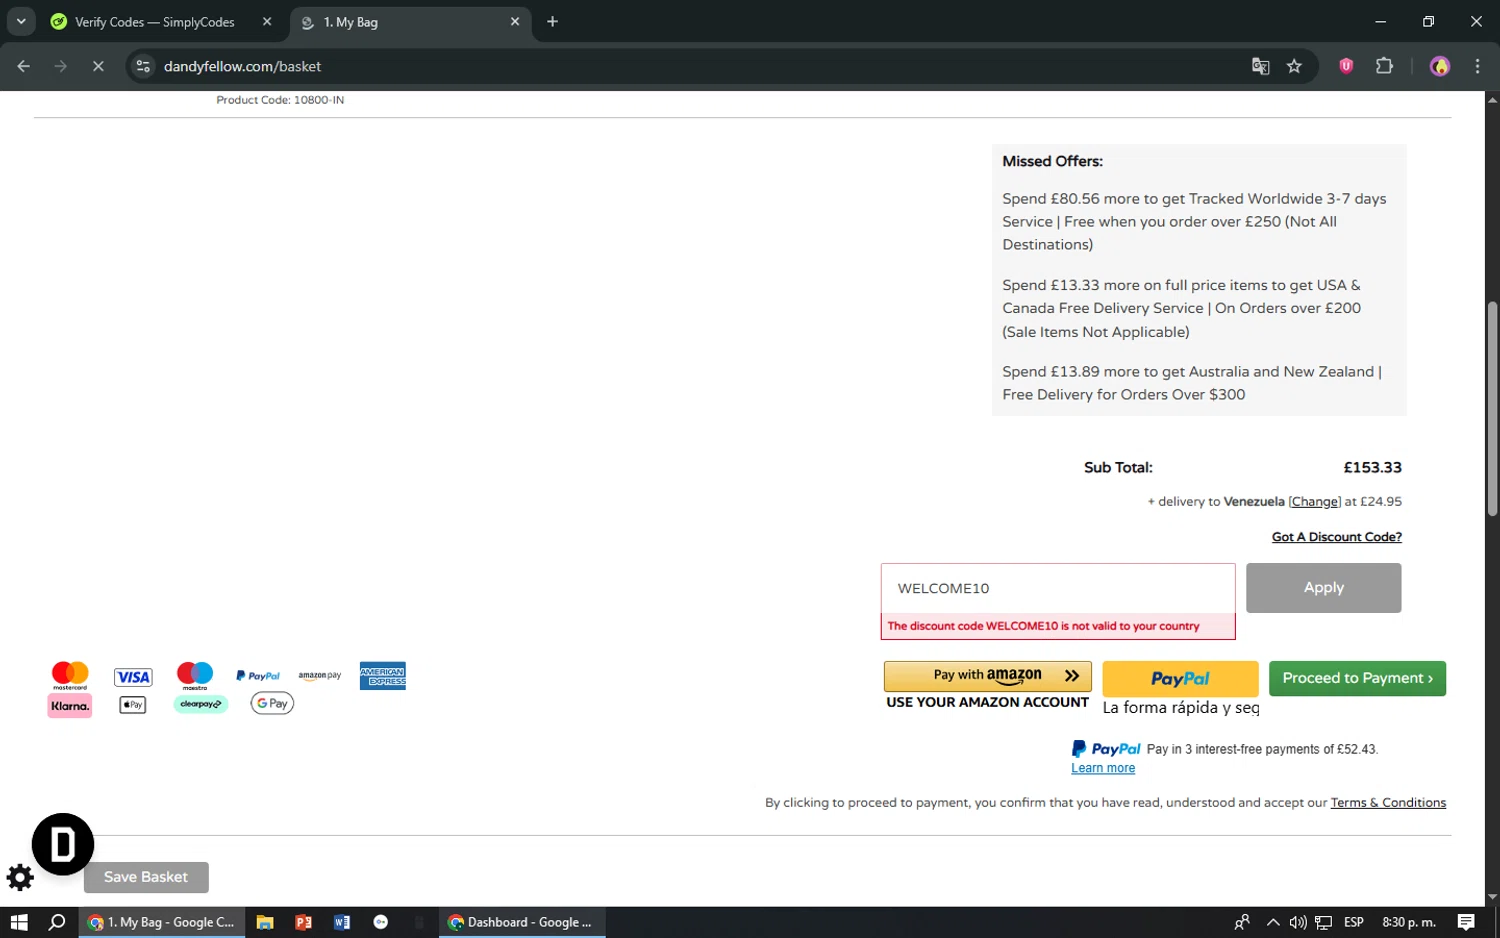Screen dimensions: 1500x938
Task: Open the tab search dropdown arrow
Action: (20, 21)
